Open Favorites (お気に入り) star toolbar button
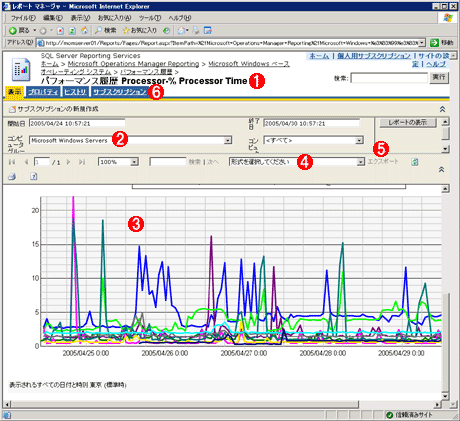 click(x=139, y=31)
